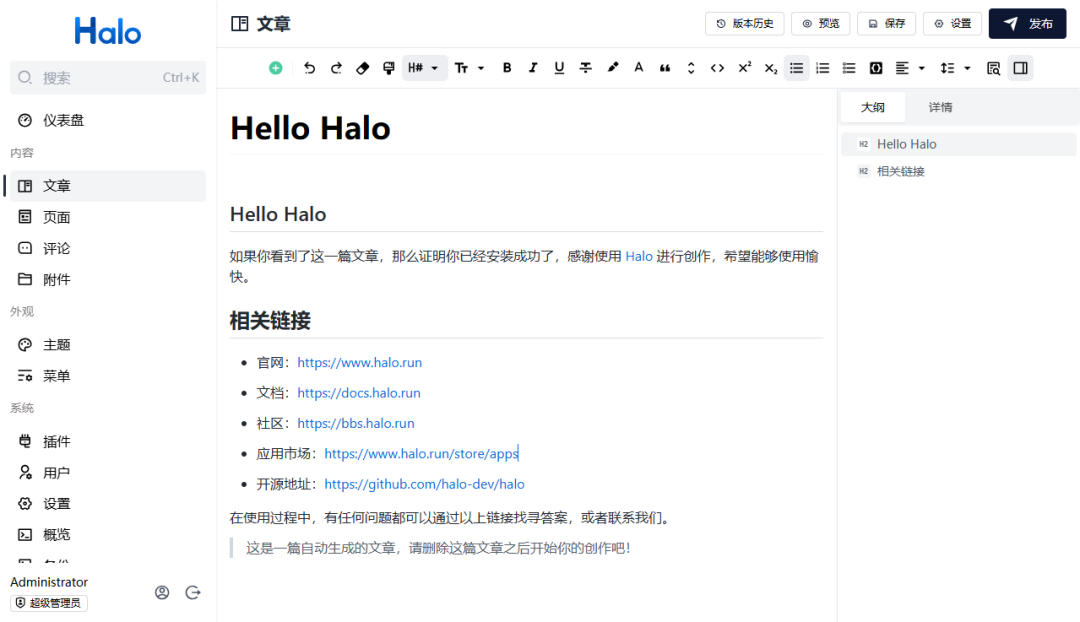Toggle bold formatting

tap(507, 68)
